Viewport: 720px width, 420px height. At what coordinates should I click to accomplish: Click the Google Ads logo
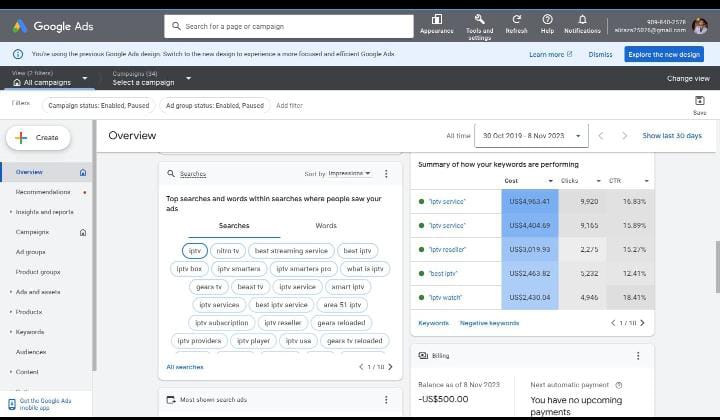tap(19, 26)
